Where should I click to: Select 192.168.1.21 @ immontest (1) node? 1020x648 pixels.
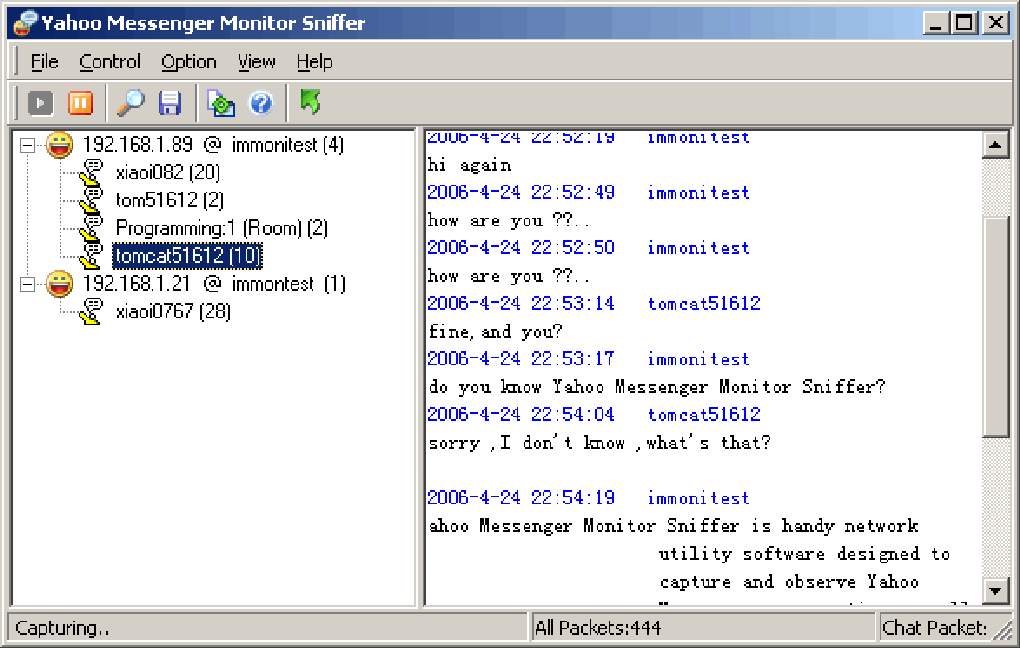[214, 284]
